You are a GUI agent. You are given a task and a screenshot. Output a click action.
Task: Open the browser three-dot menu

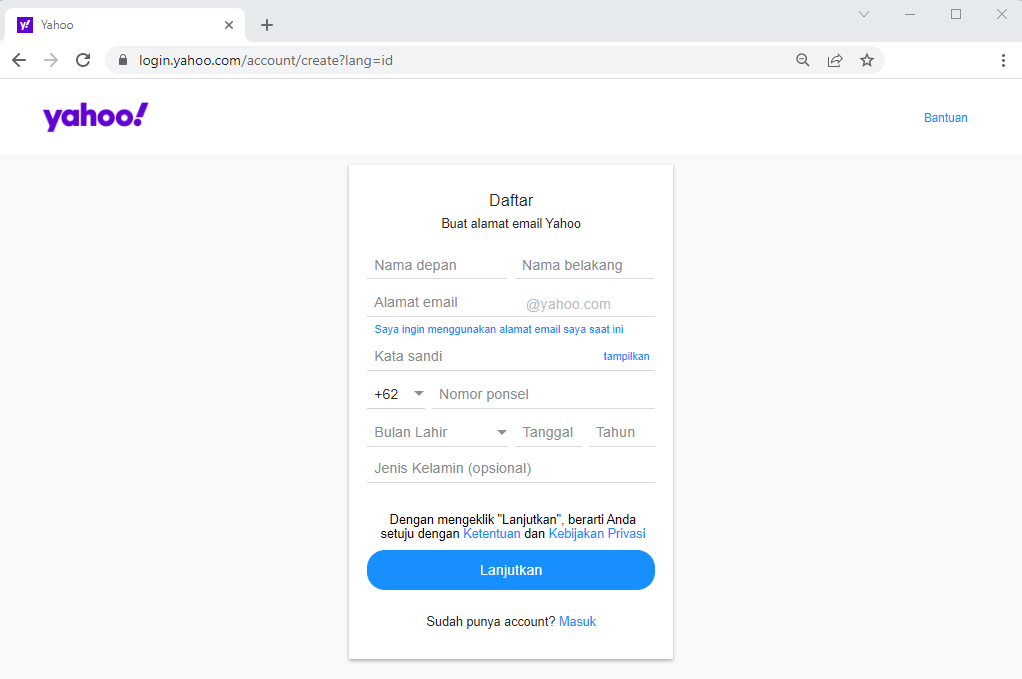coord(1004,61)
